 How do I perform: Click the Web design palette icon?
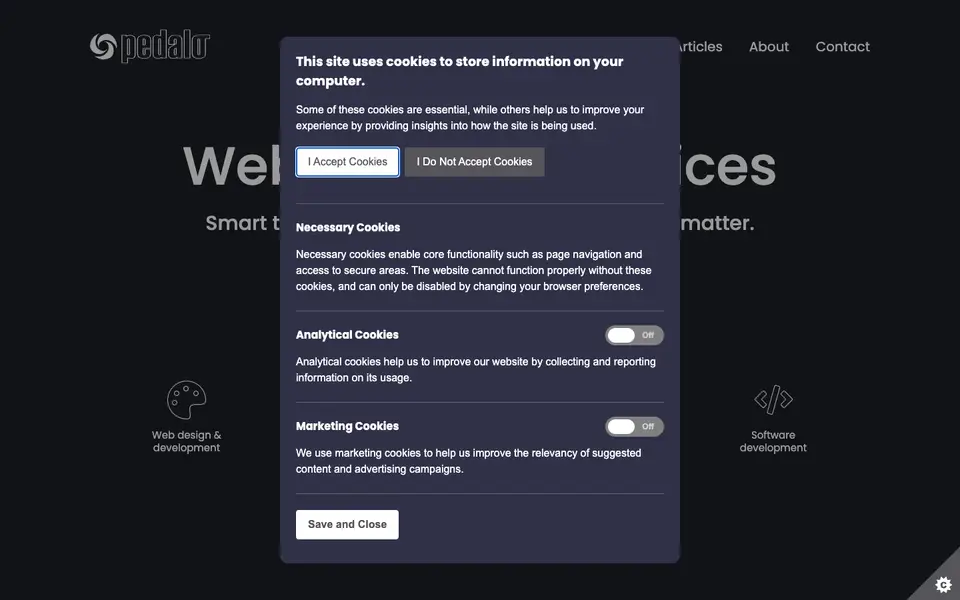(186, 400)
